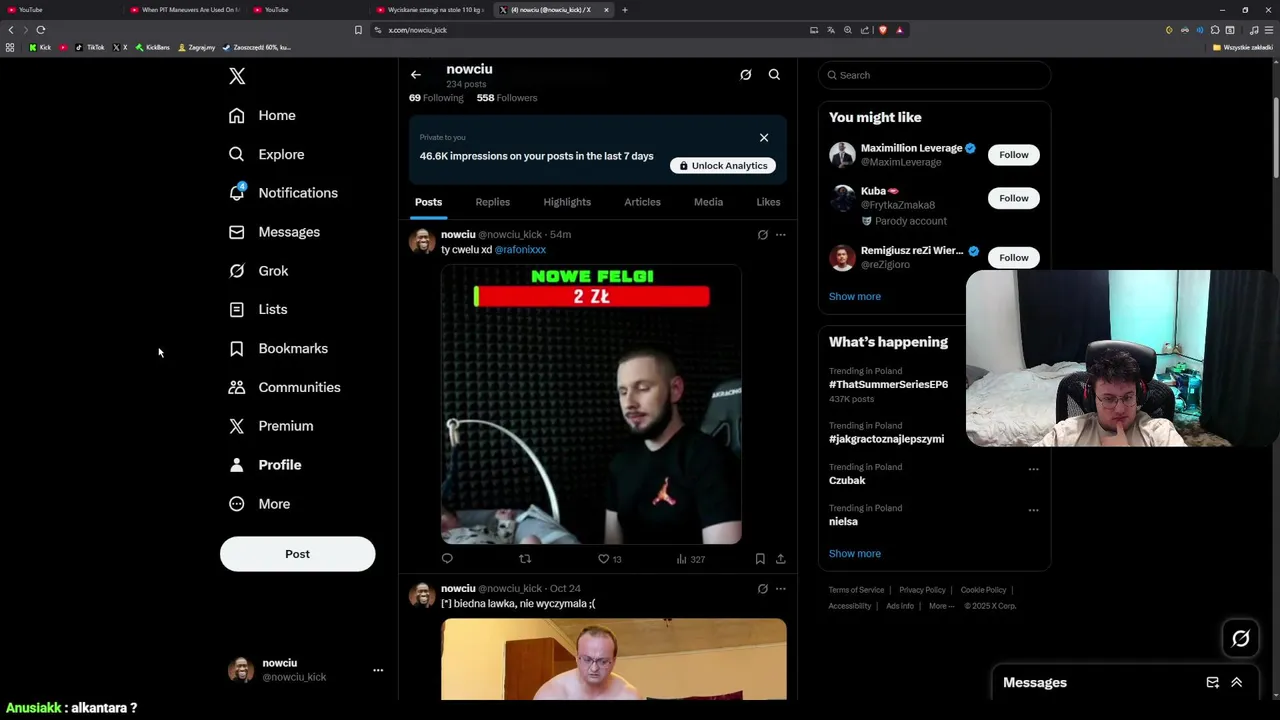Open more options on the 54m post
The image size is (1280, 720).
[781, 235]
